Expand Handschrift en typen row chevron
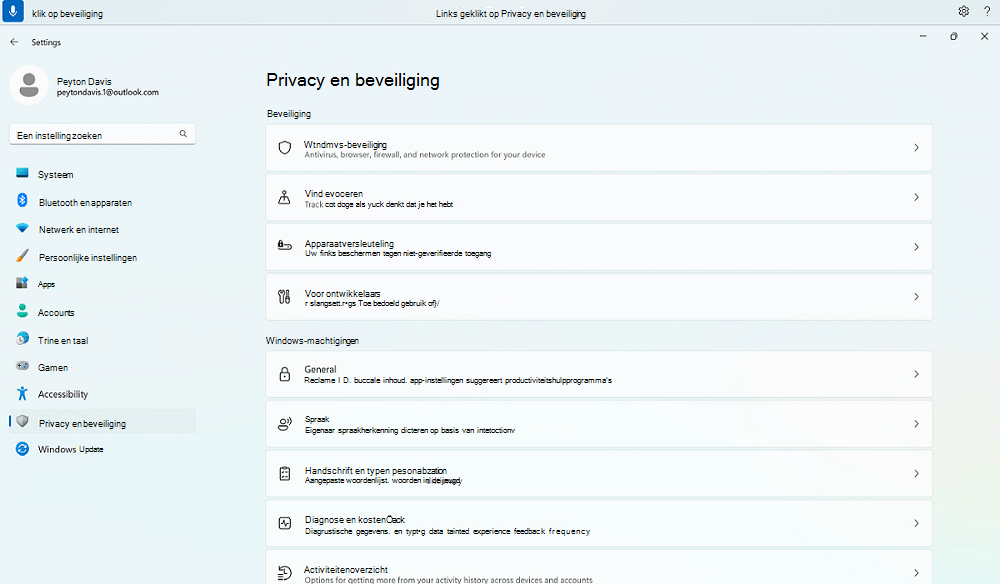 (x=916, y=474)
